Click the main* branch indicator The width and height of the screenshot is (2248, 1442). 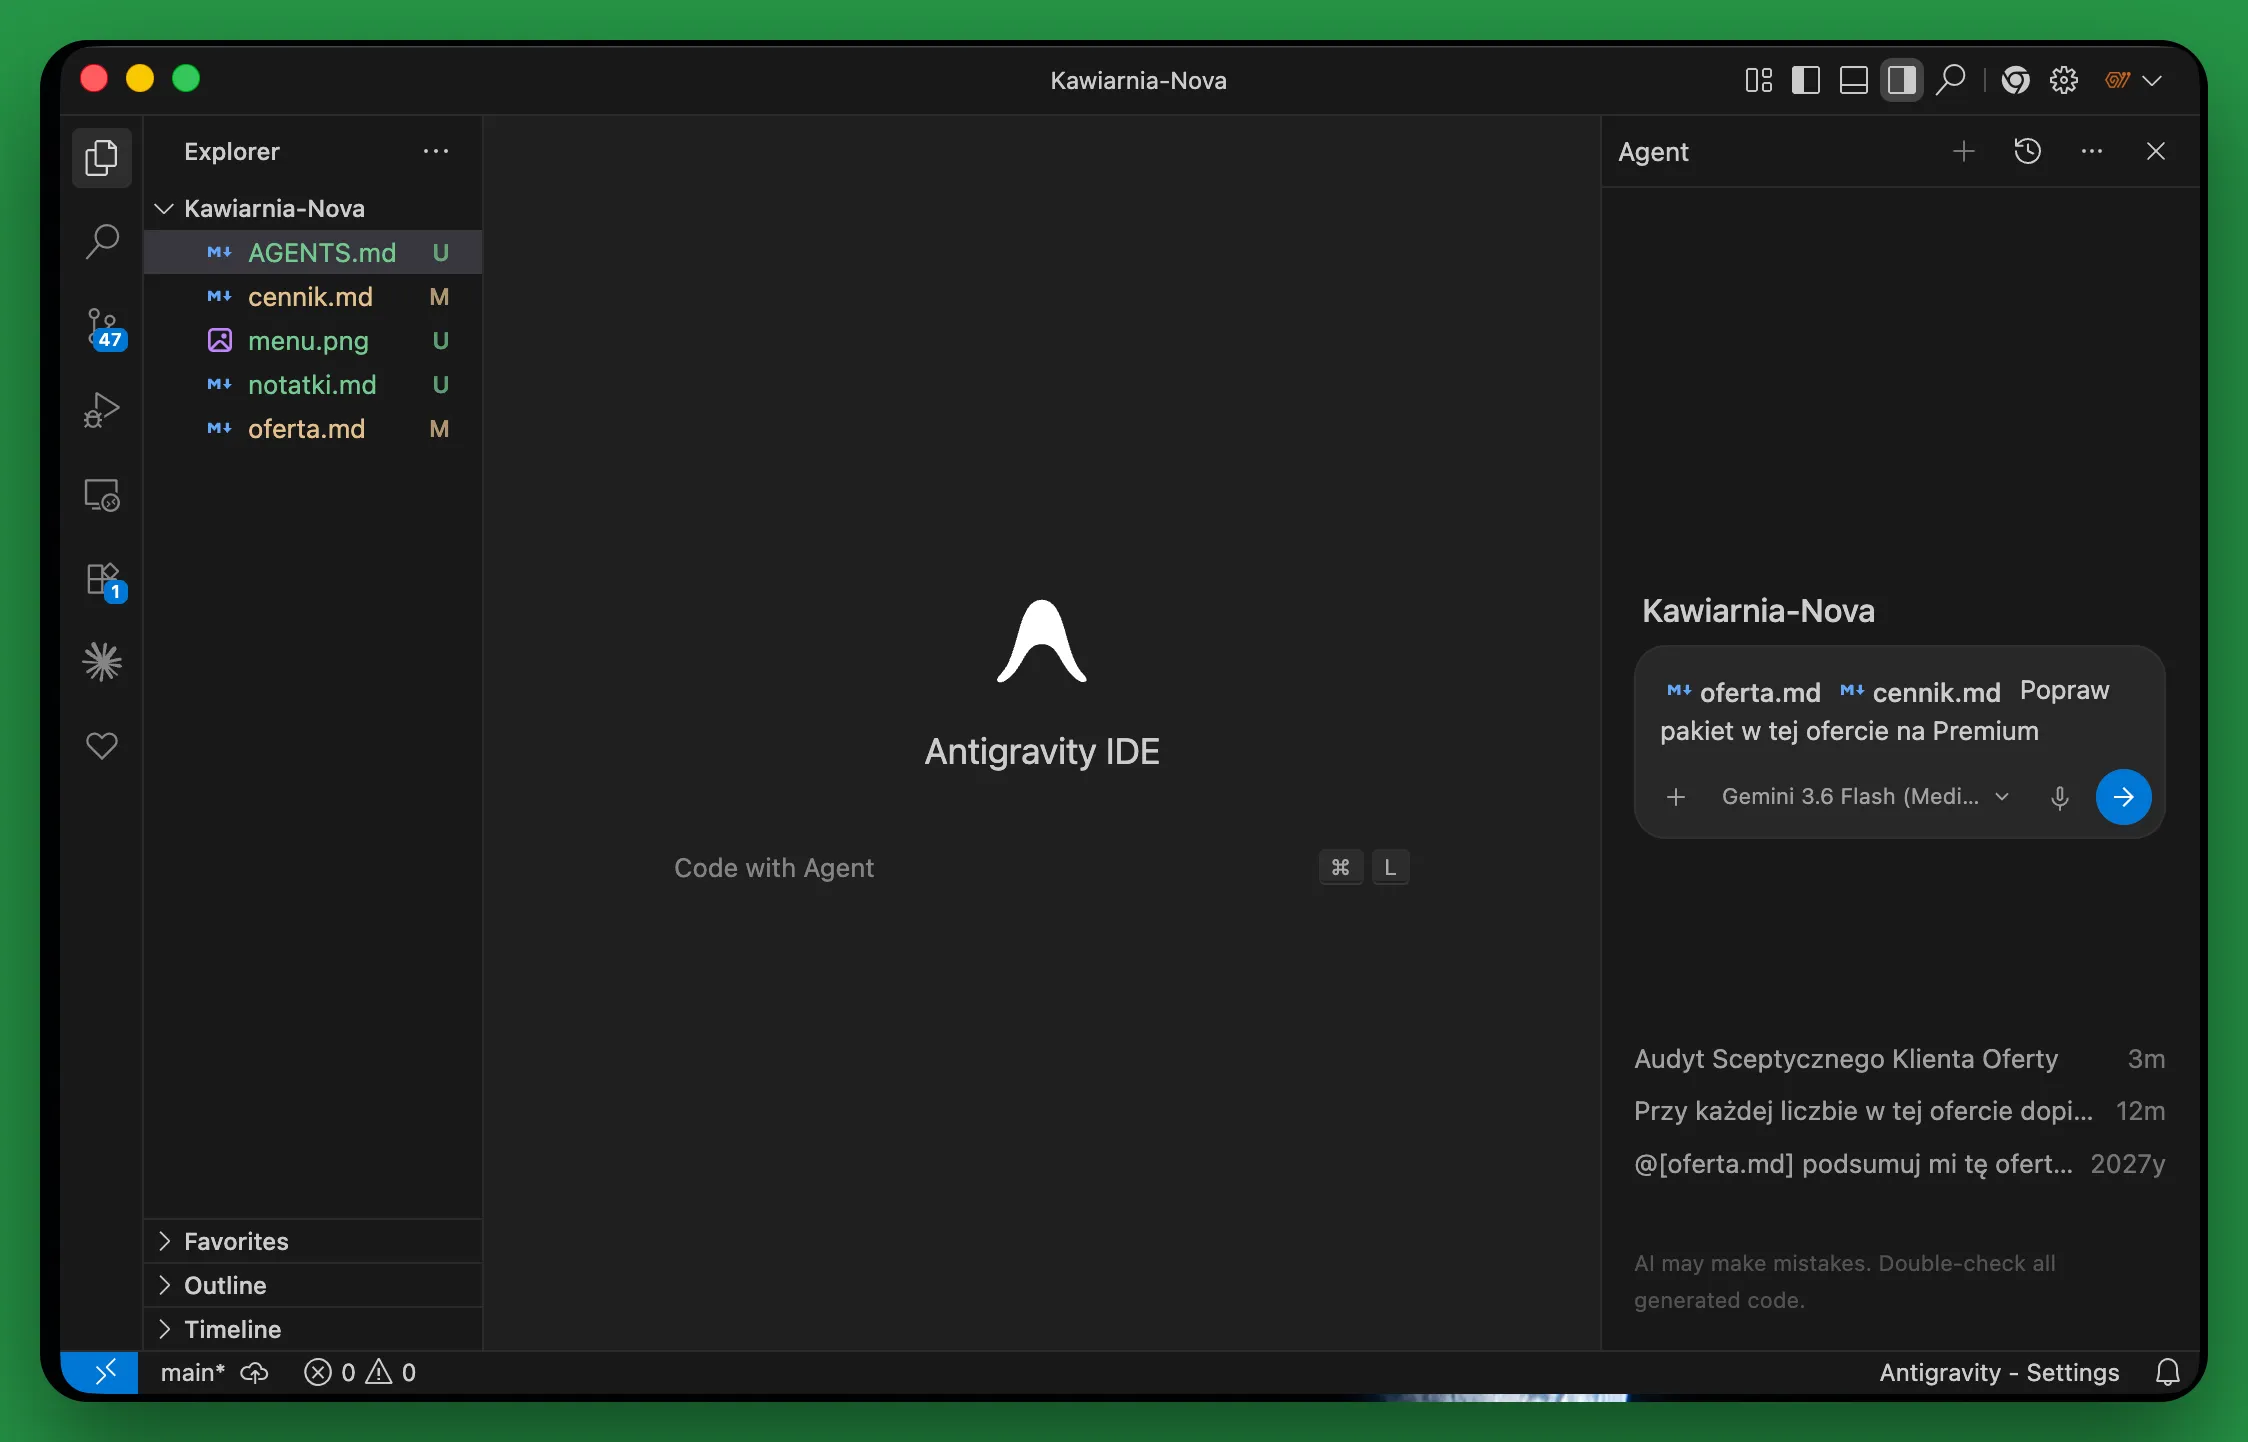tap(193, 1372)
